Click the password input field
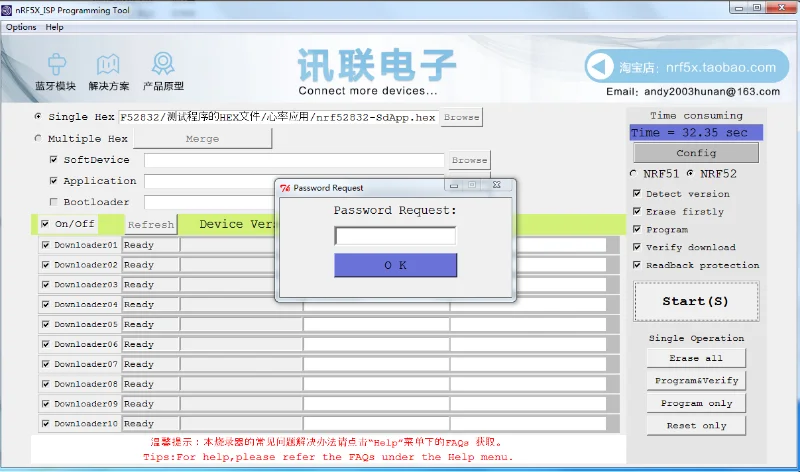Image resolution: width=800 pixels, height=472 pixels. [395, 236]
